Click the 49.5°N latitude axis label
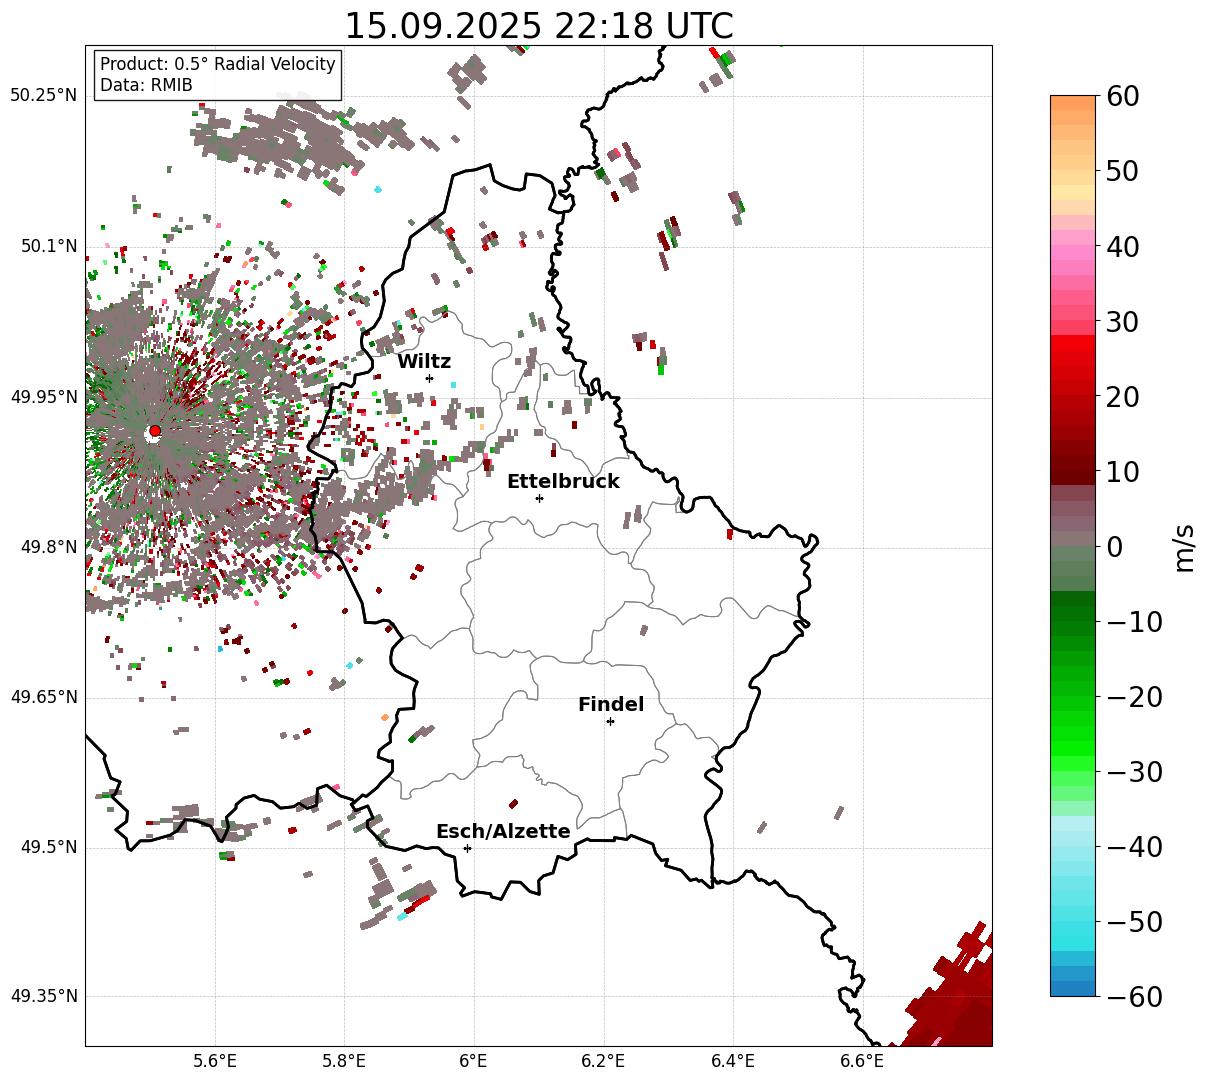 48,848
